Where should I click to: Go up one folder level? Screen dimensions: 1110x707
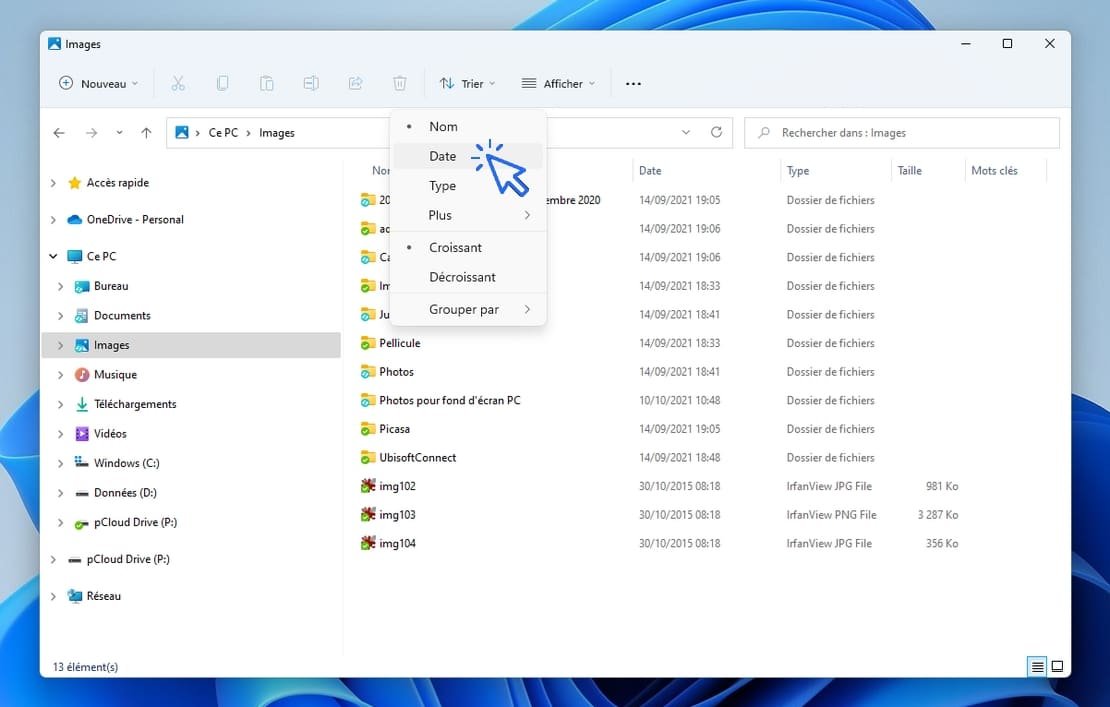point(146,132)
